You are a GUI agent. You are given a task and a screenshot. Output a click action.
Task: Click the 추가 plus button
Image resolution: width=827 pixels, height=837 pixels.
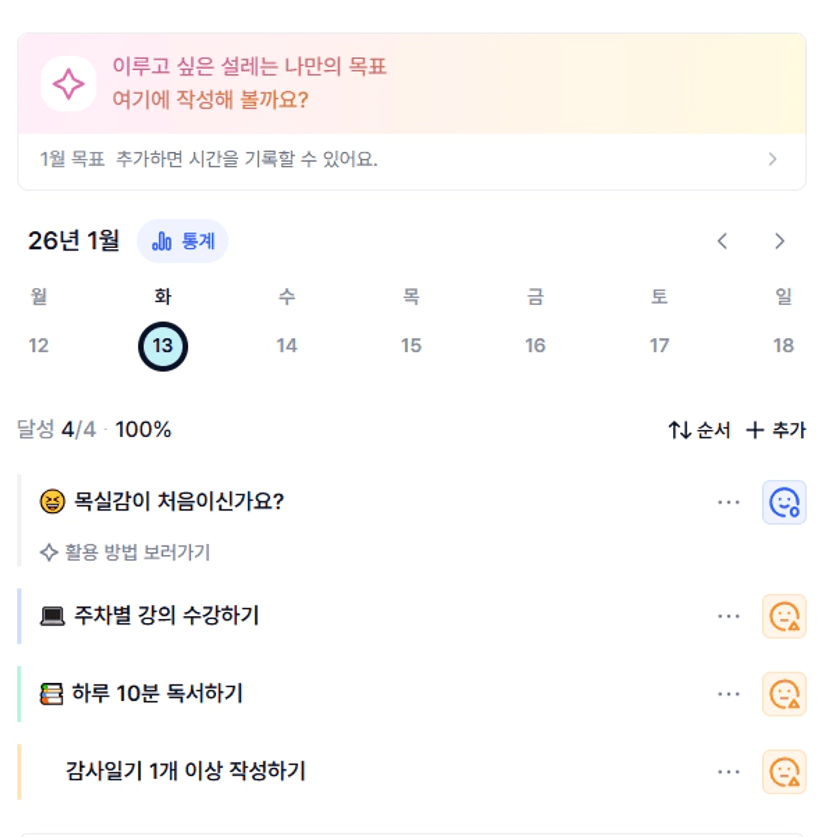[x=776, y=431]
